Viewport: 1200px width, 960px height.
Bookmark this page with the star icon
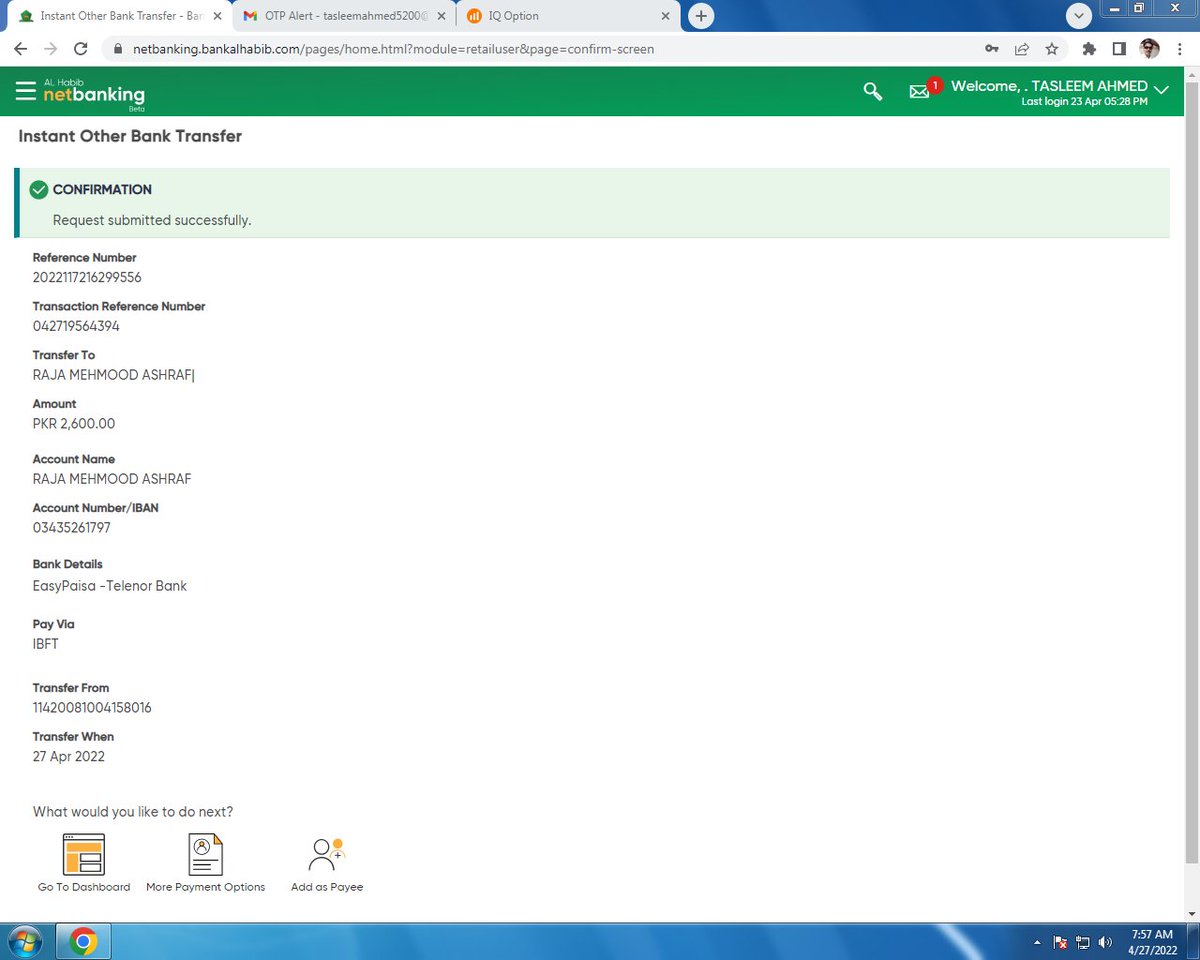(1051, 48)
